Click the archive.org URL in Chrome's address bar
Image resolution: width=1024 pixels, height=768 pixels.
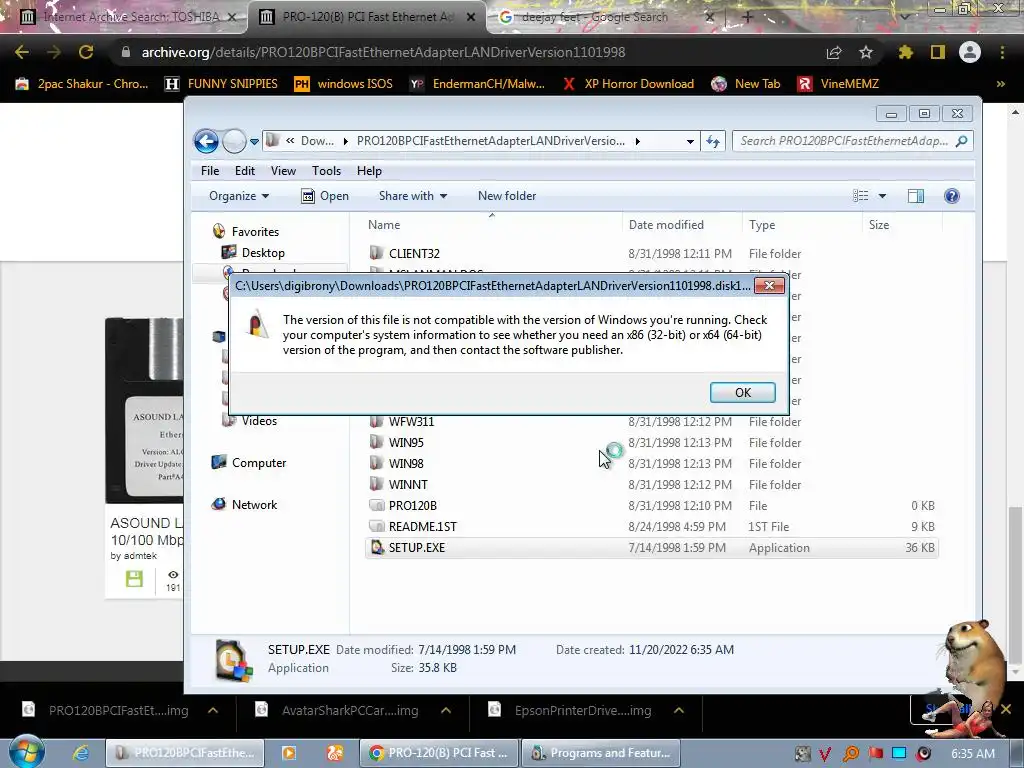tap(383, 52)
